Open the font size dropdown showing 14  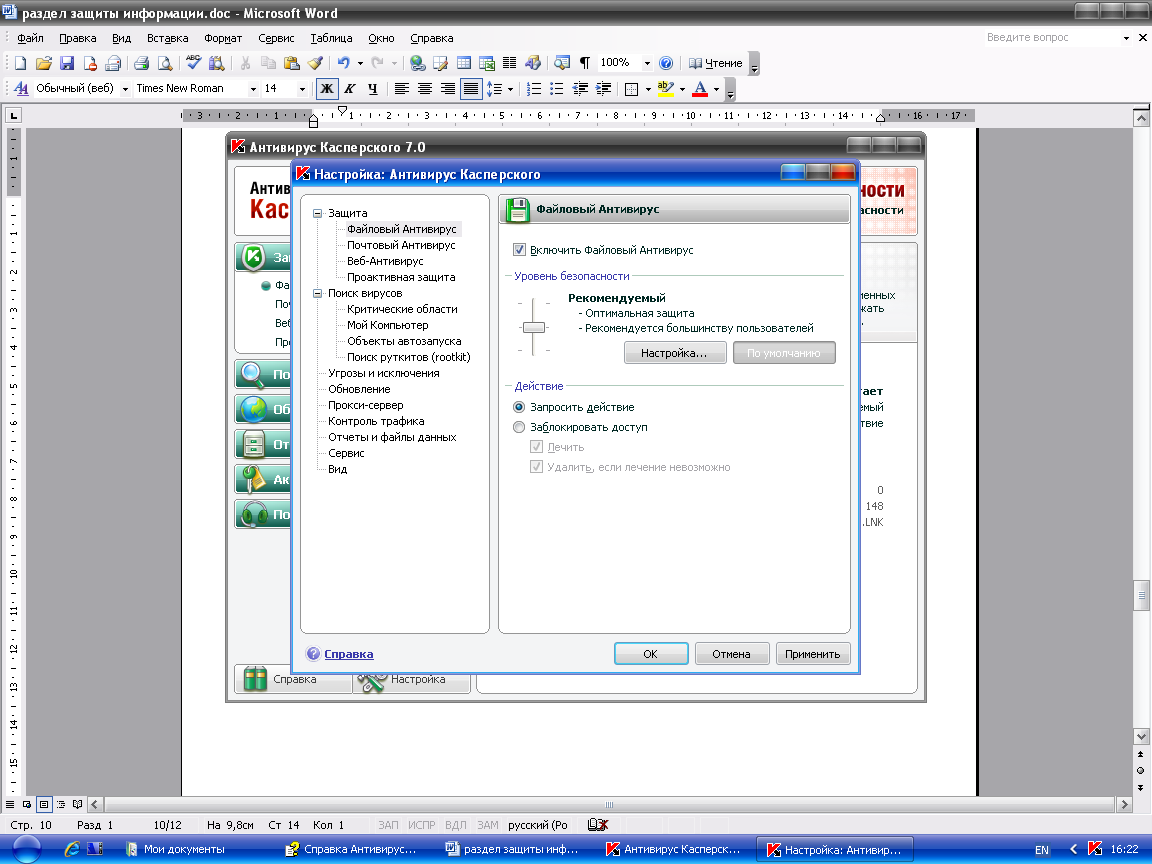302,89
